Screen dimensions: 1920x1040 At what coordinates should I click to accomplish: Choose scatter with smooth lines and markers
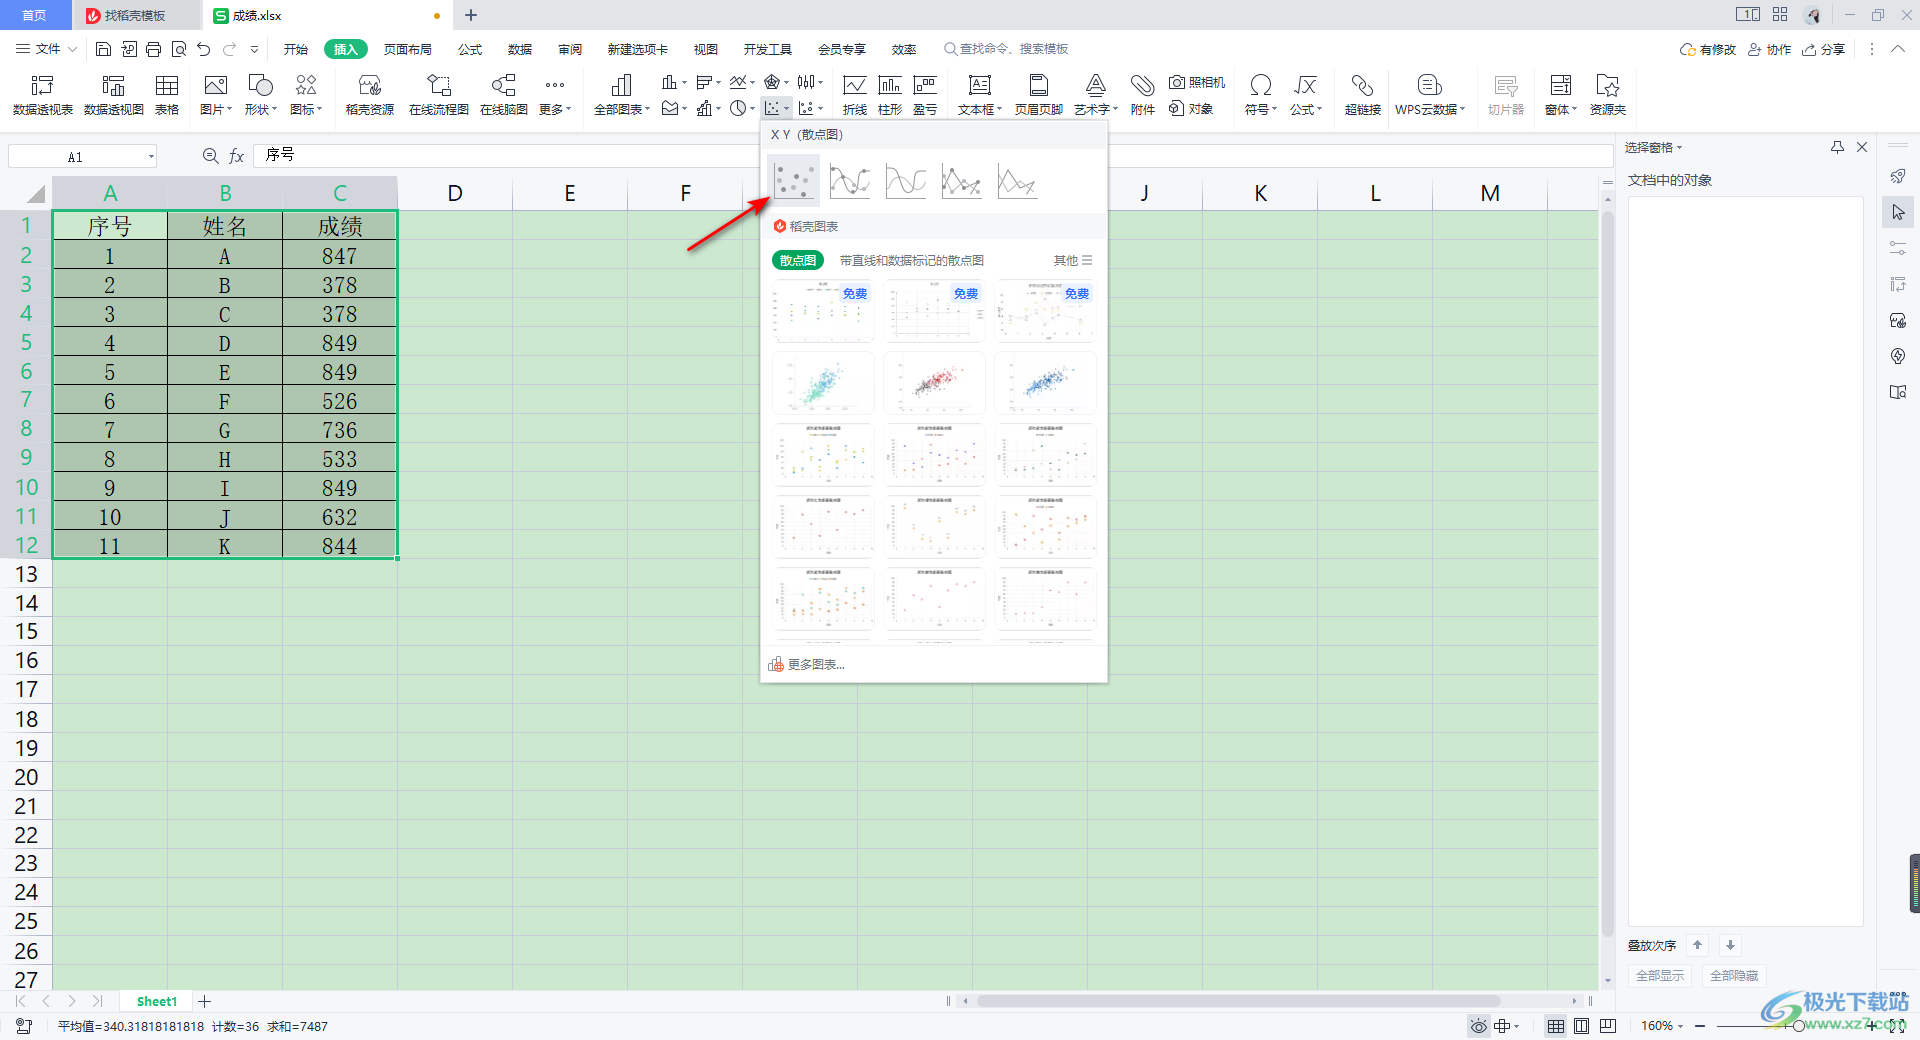click(850, 181)
